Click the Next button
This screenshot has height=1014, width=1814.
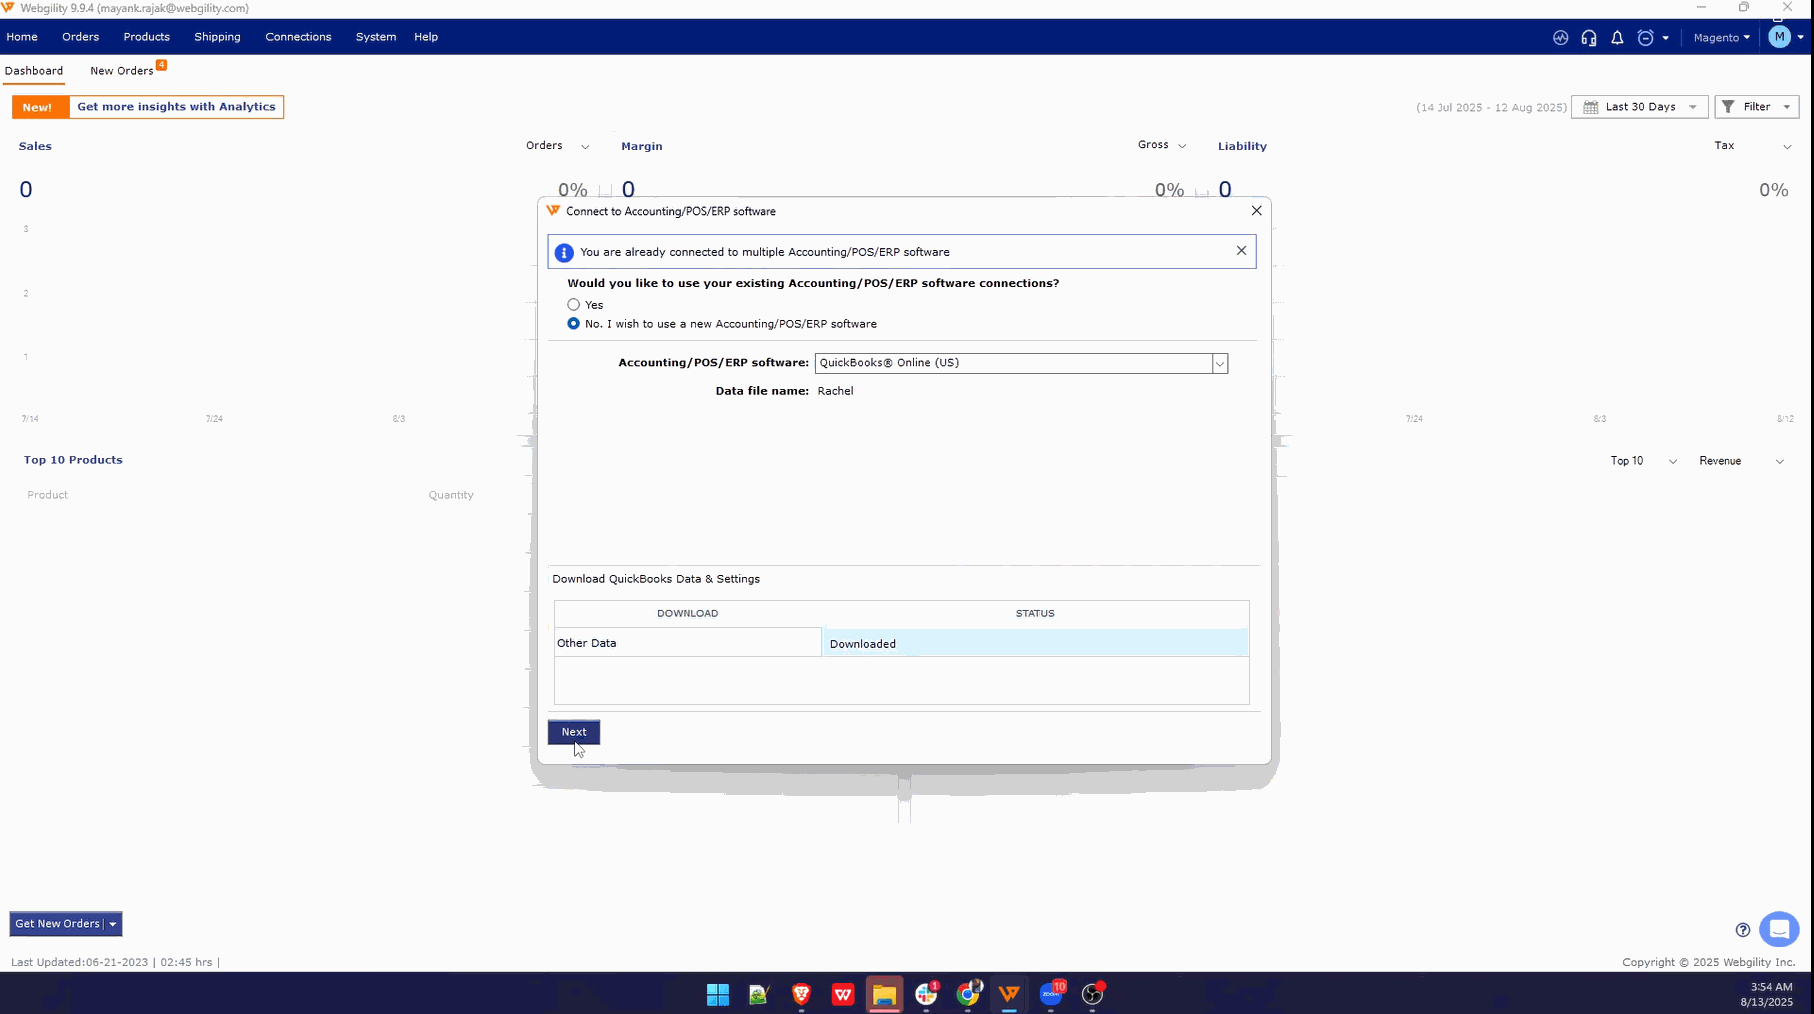(574, 732)
